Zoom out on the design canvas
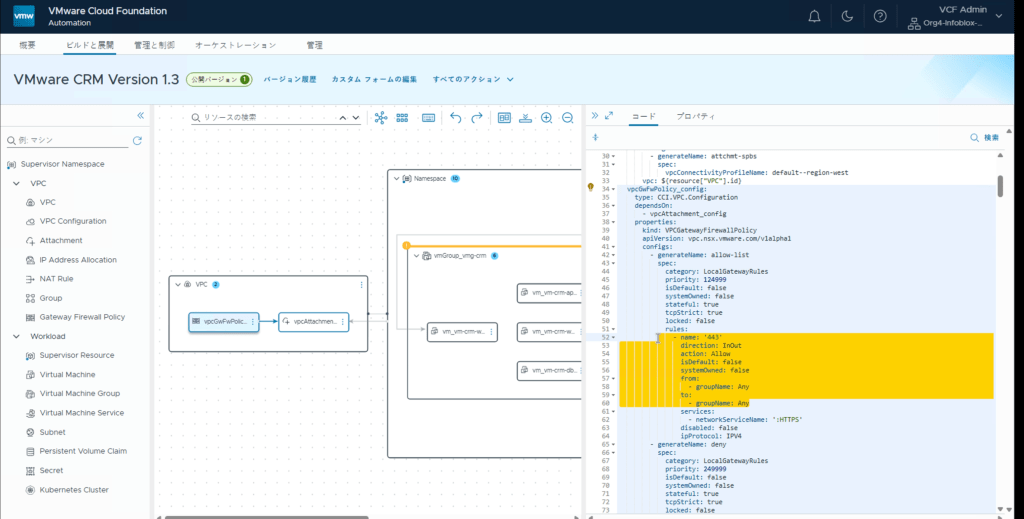The image size is (1024, 519). 568,118
